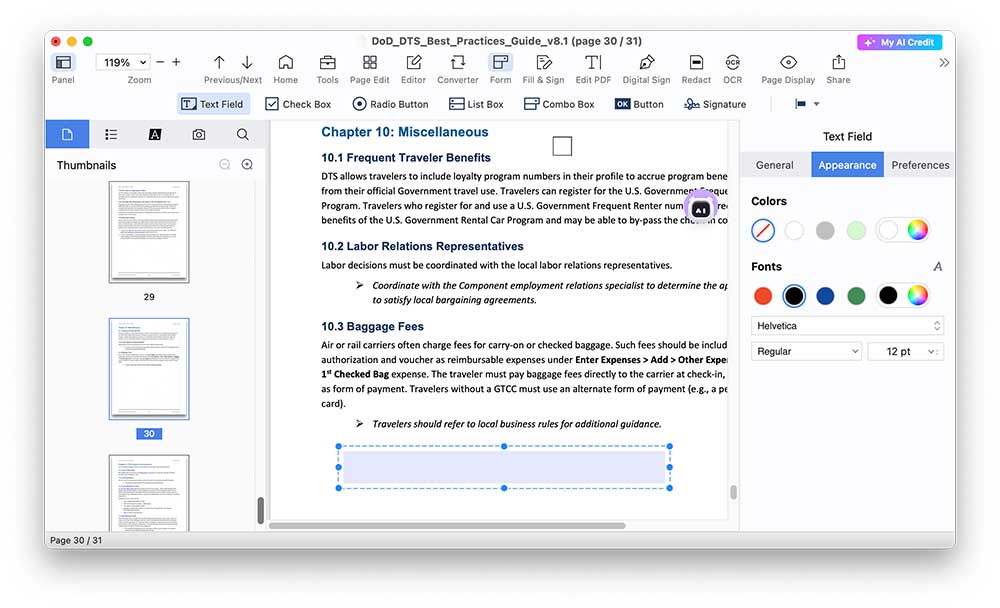Toggle the Panel sidebar icon
This screenshot has width=1000, height=608.
point(63,63)
